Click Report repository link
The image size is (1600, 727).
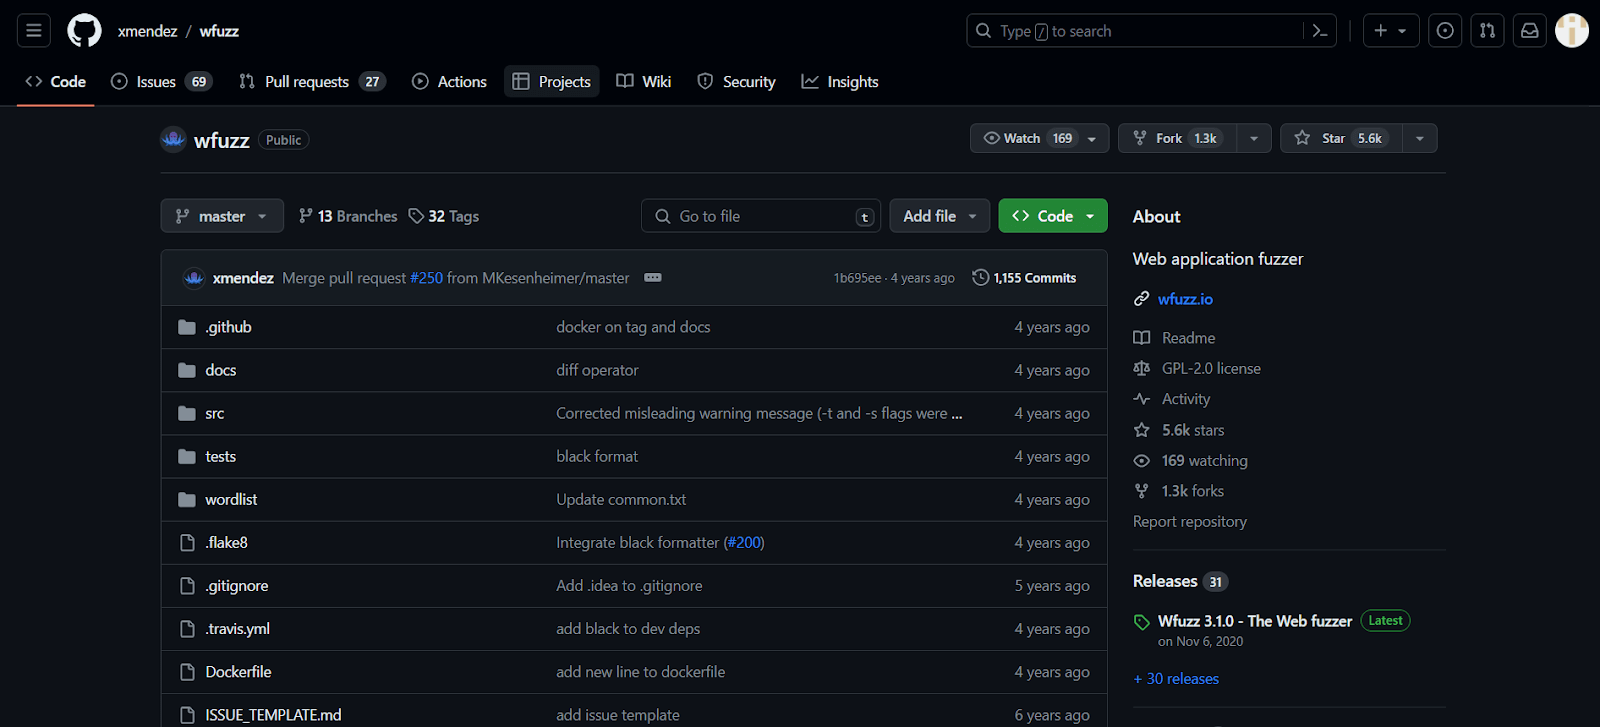coord(1190,521)
